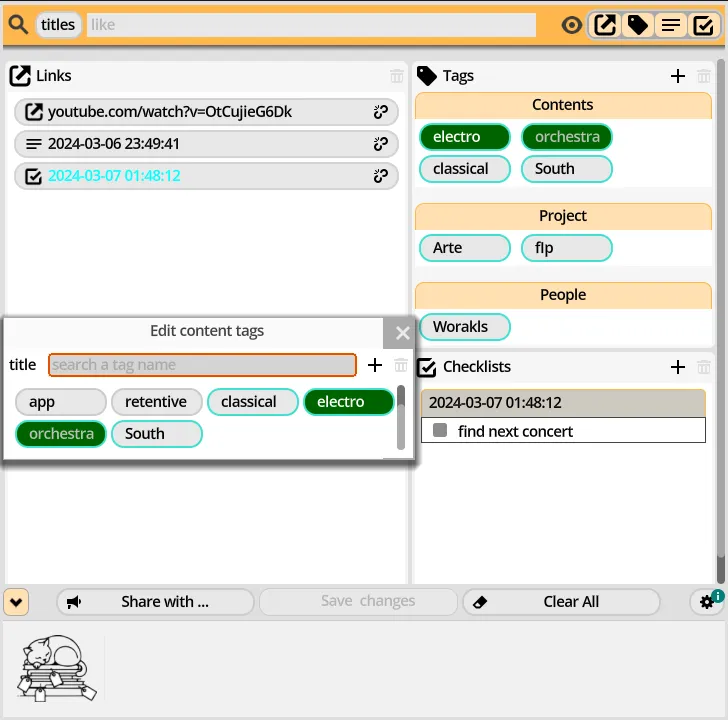The width and height of the screenshot is (728, 720).
Task: Collapse the People tag category
Action: 563,295
